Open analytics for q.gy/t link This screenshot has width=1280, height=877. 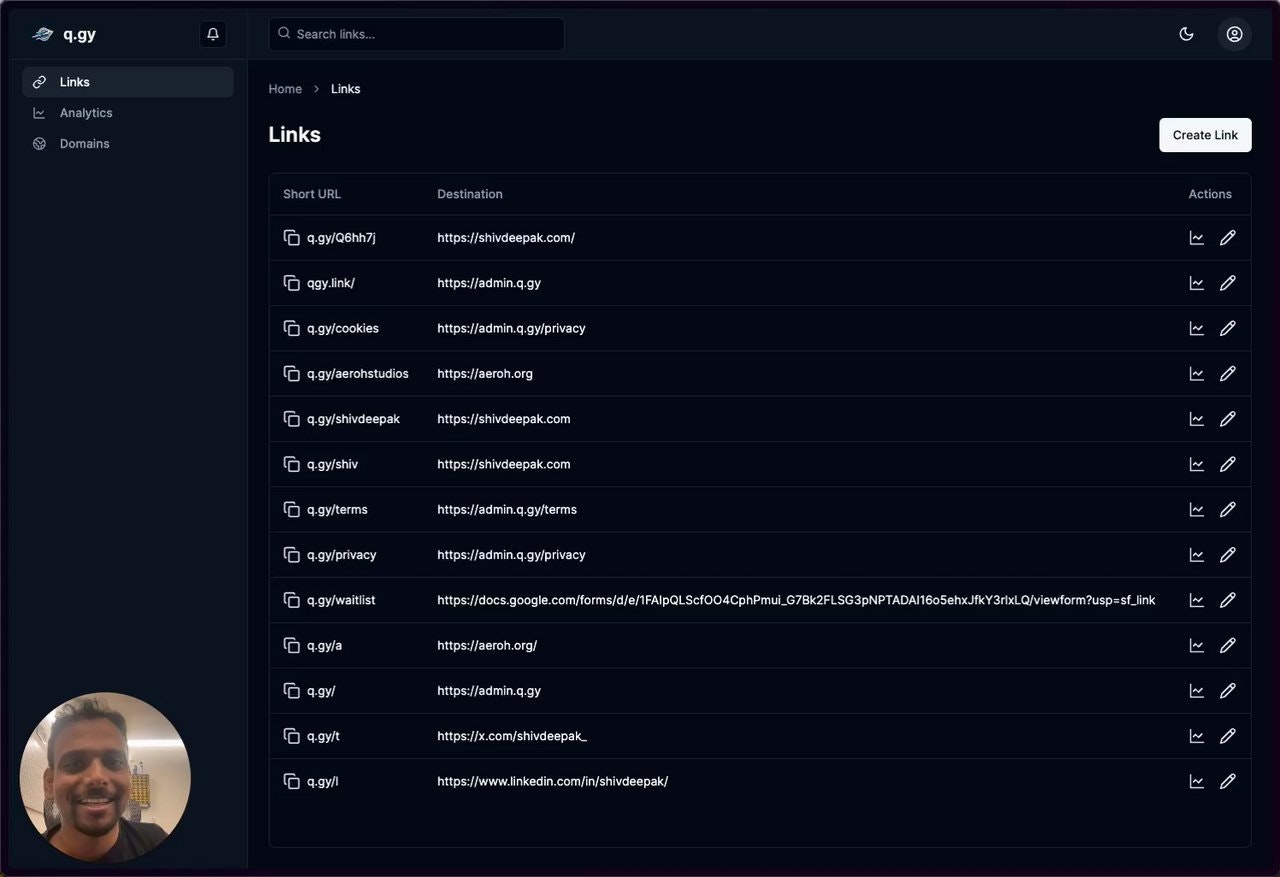pos(1196,736)
